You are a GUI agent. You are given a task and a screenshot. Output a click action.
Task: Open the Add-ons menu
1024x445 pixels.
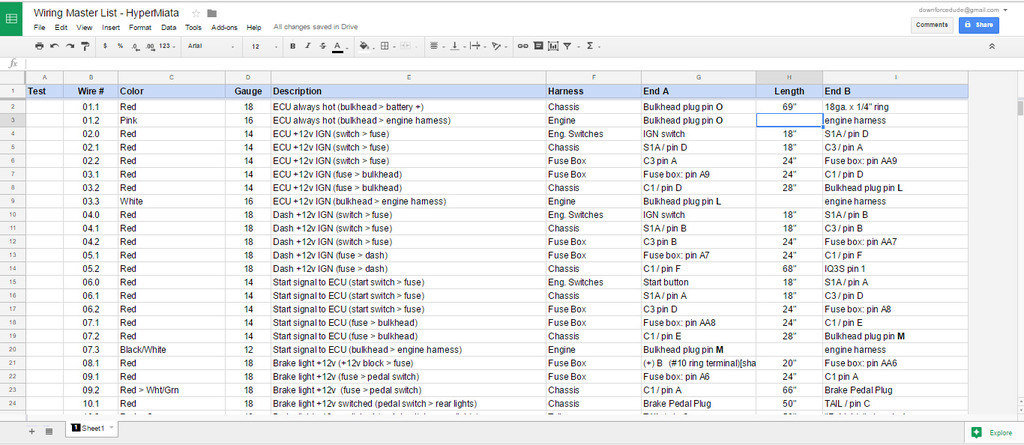point(225,27)
